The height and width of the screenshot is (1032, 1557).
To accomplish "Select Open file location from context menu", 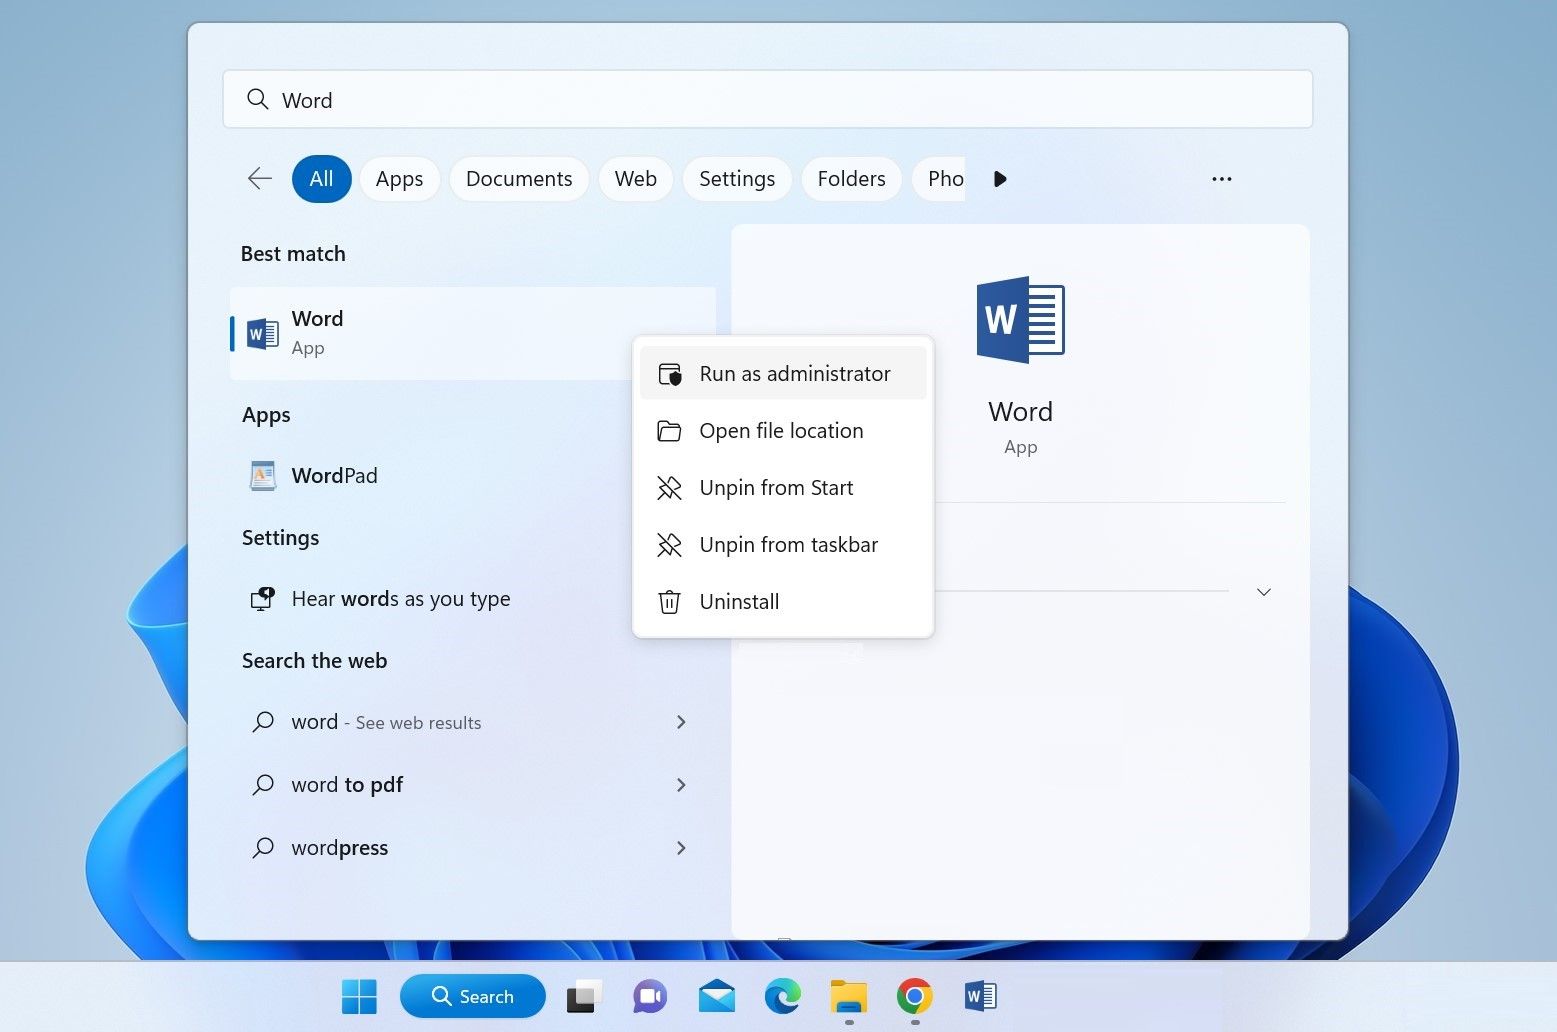I will tap(781, 430).
